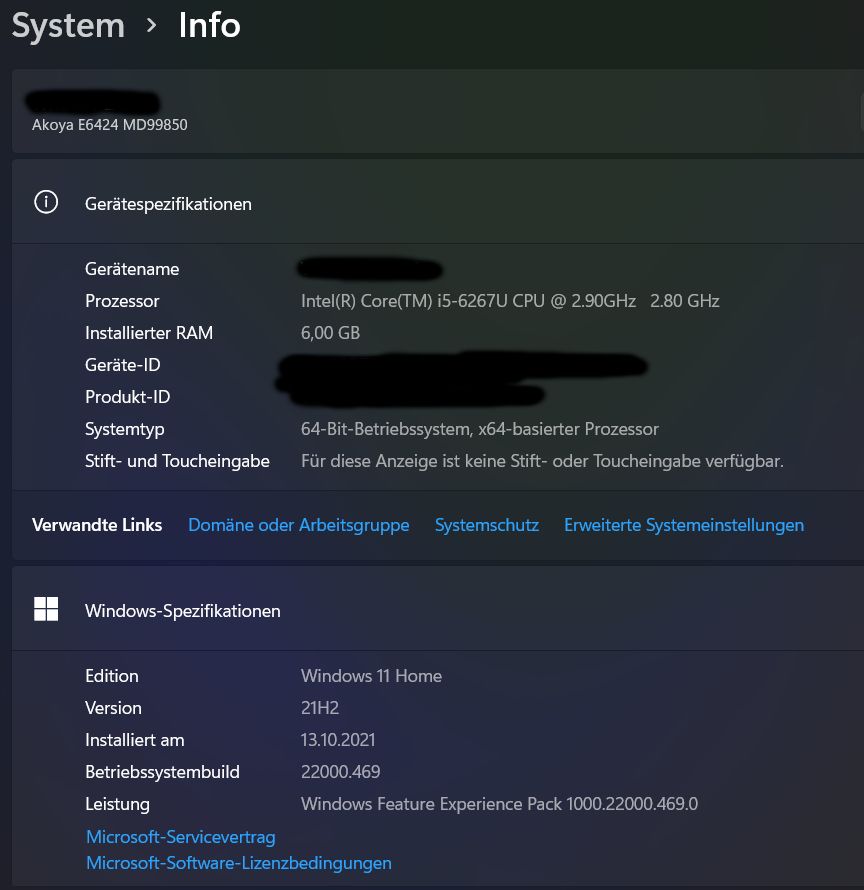
Task: Click the Verwandte Links label
Action: (x=97, y=524)
